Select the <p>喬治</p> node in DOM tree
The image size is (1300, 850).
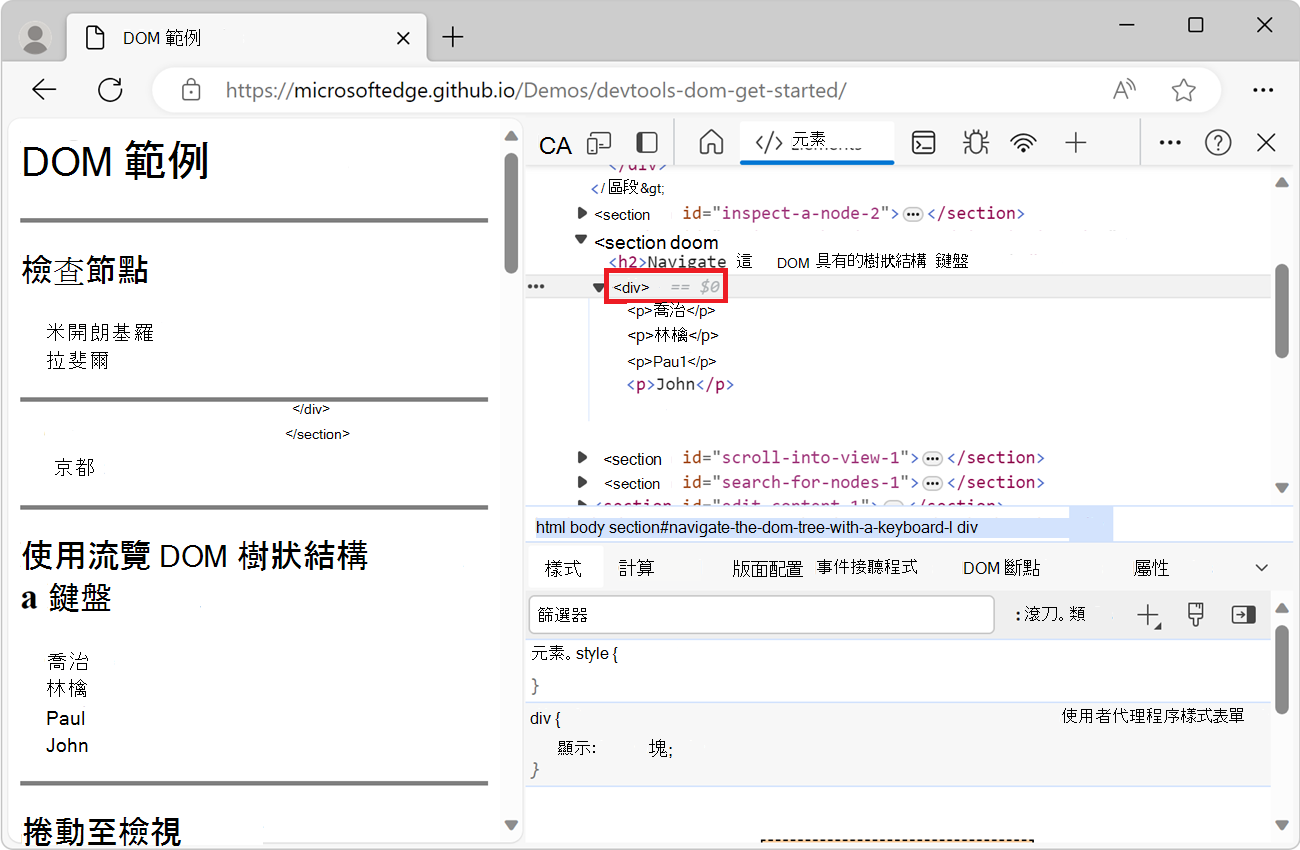tap(671, 310)
